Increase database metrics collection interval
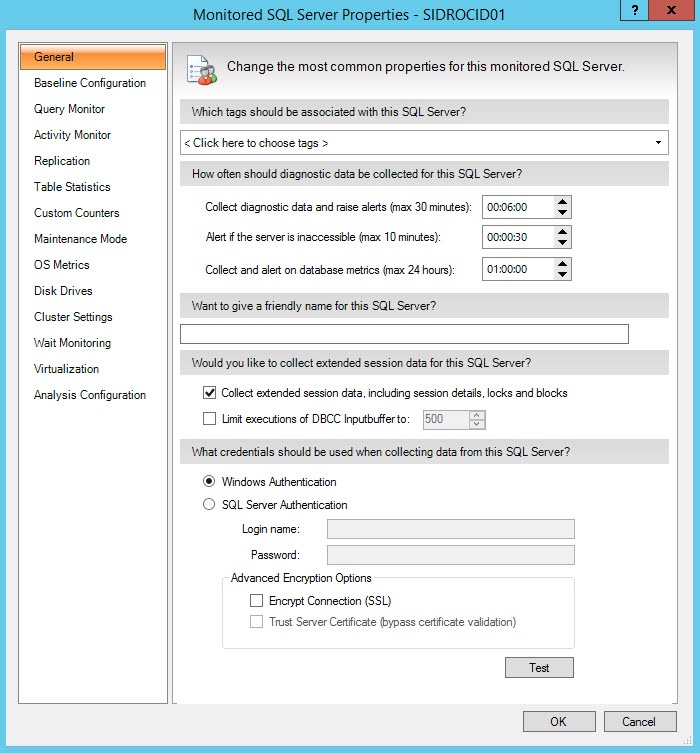Viewport: 700px width, 753px height. (x=562, y=264)
